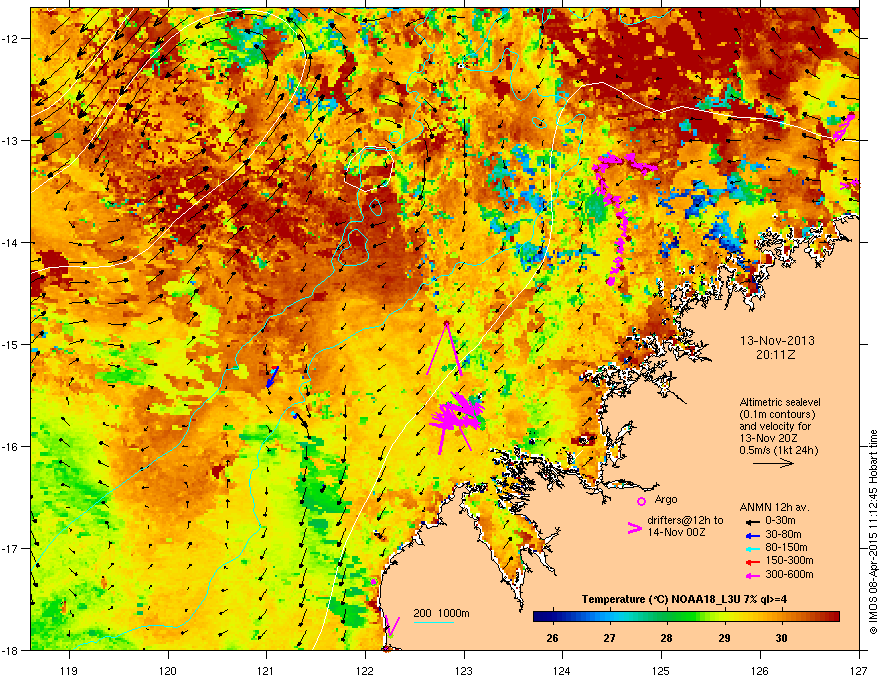Click longitude axis label 119
This screenshot has width=880, height=680.
(69, 670)
